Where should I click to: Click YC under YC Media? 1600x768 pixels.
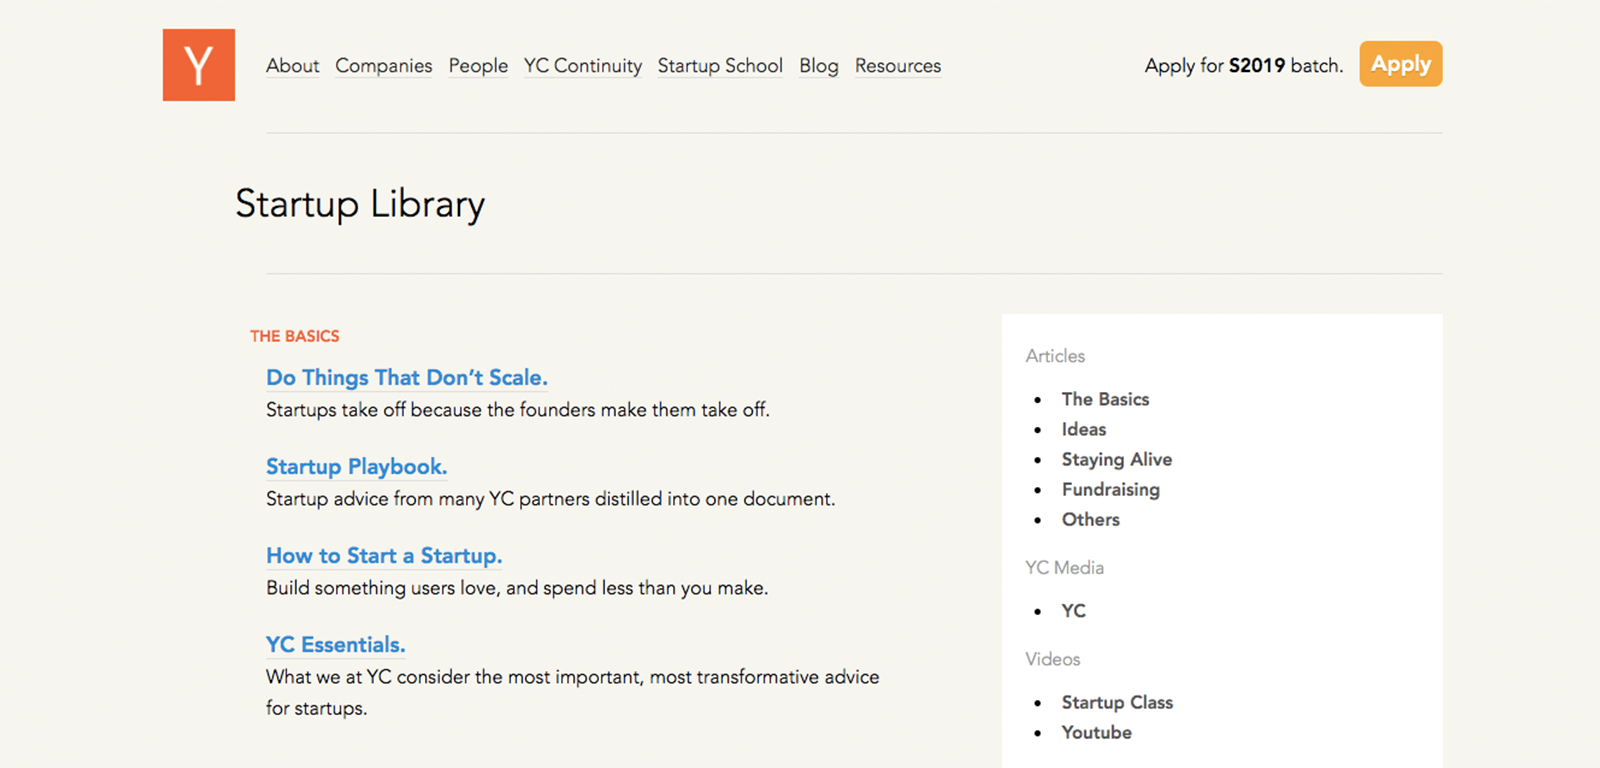tap(1074, 611)
